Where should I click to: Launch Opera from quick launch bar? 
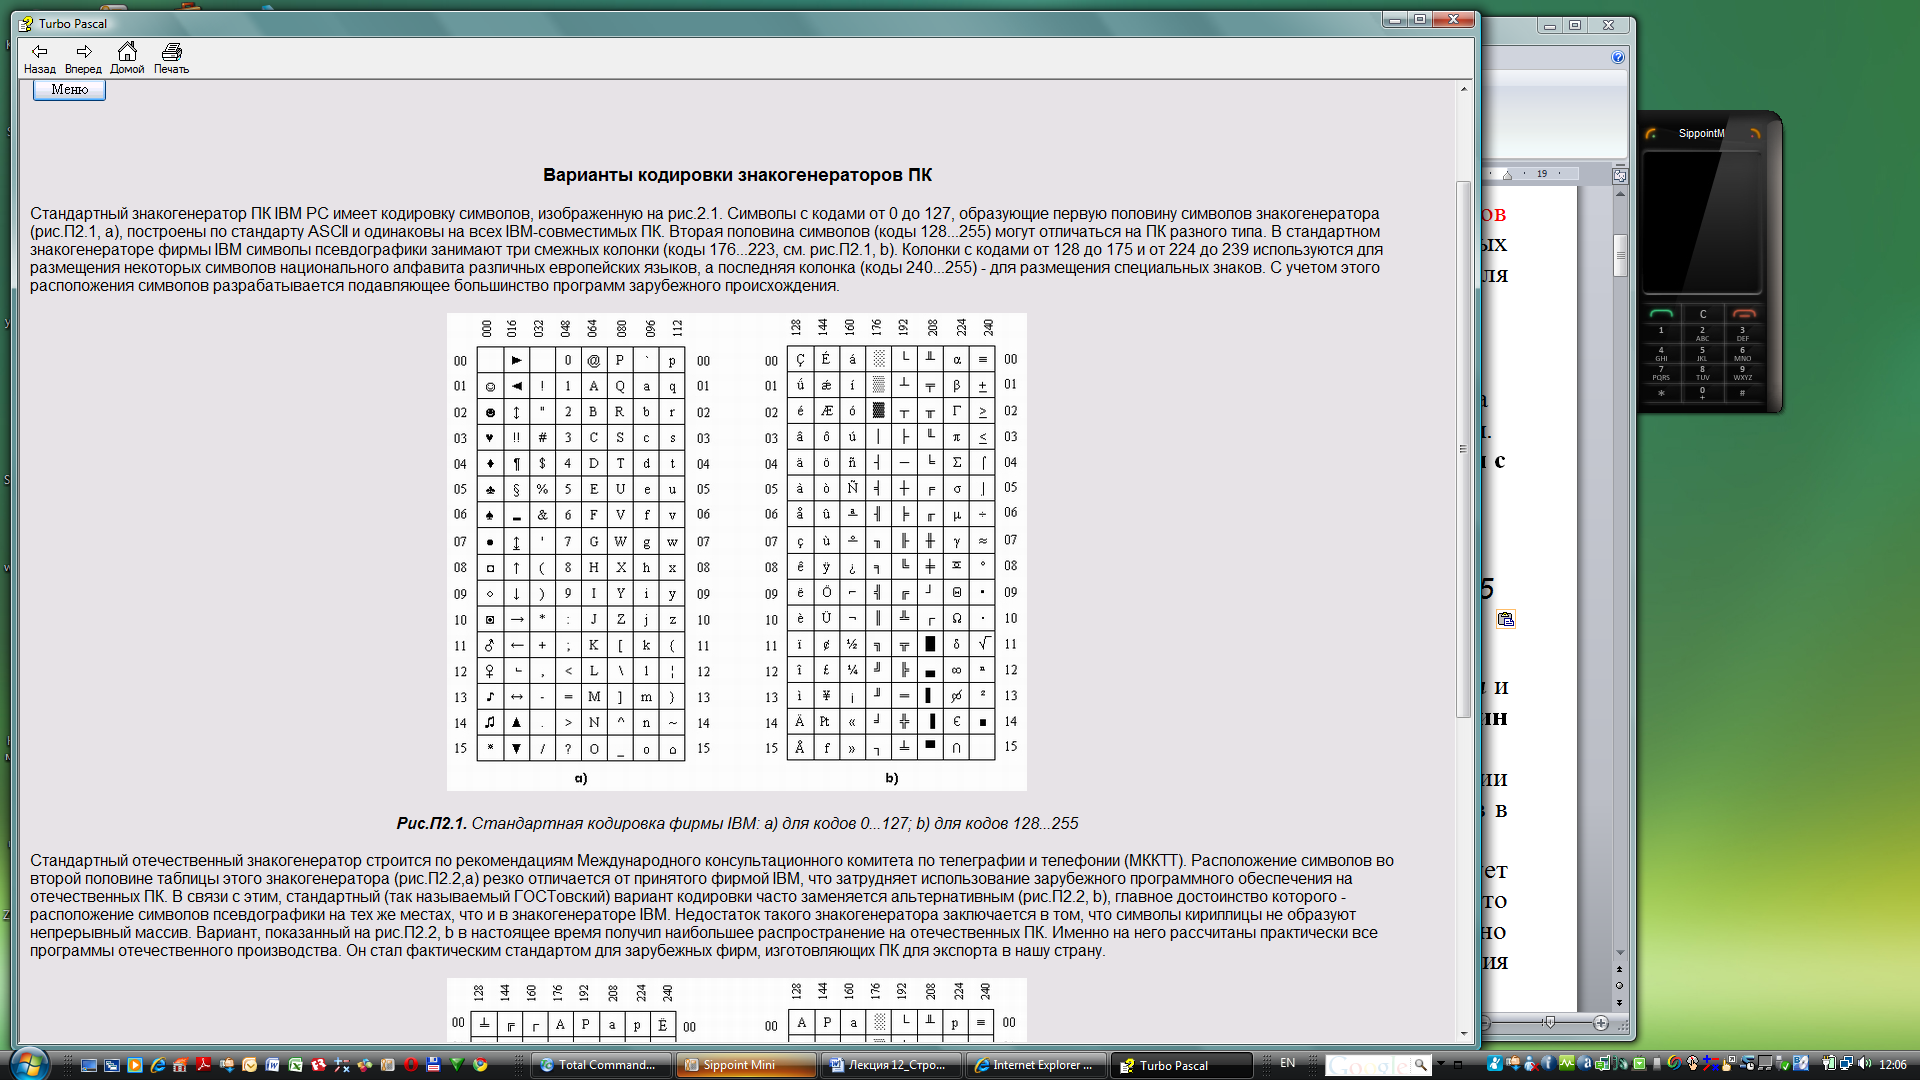click(411, 1065)
